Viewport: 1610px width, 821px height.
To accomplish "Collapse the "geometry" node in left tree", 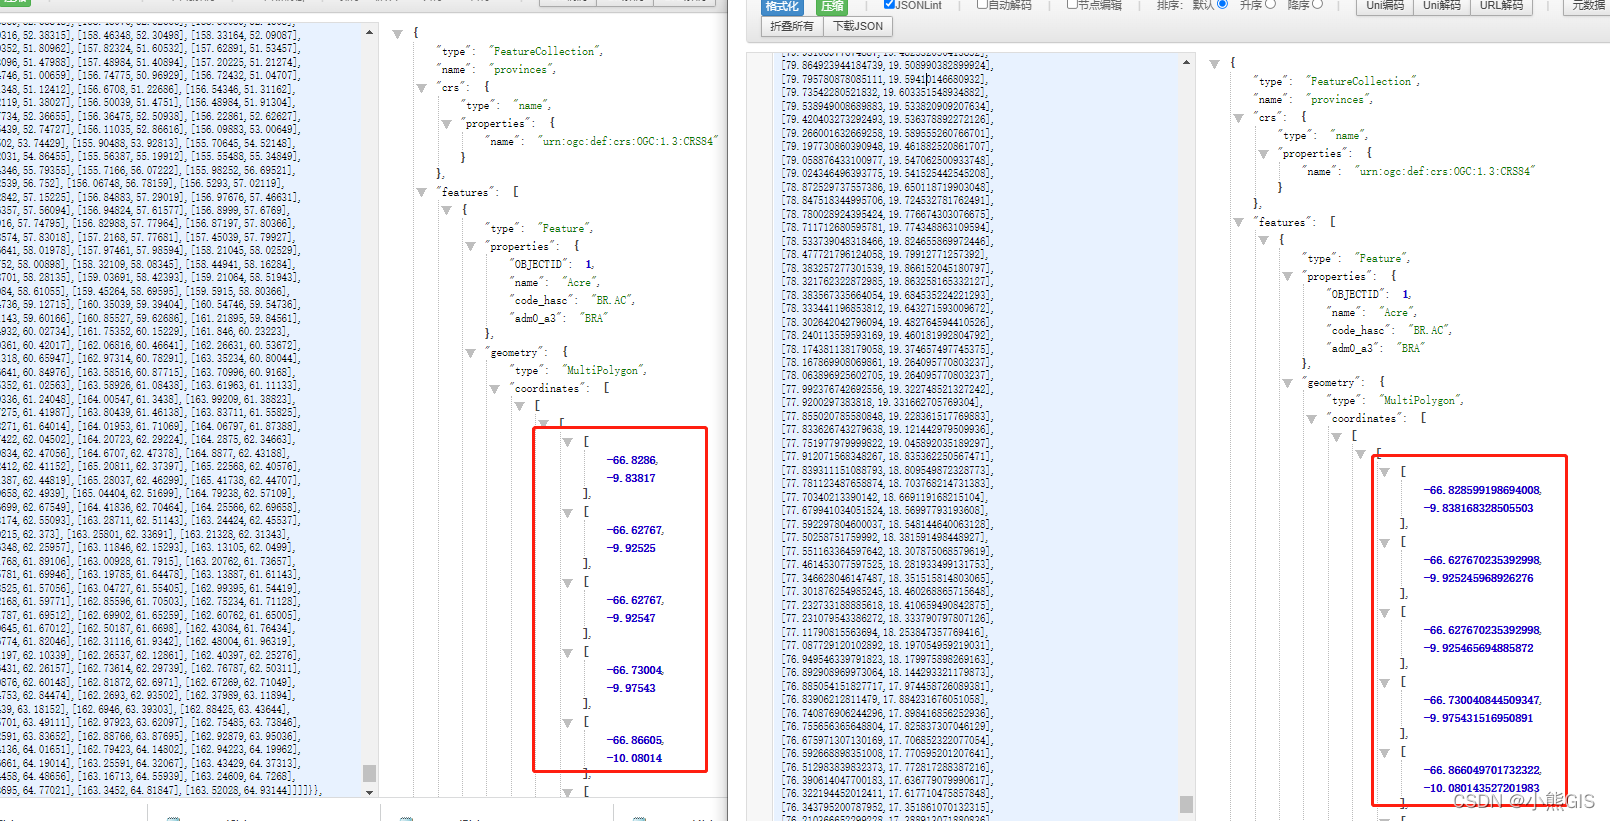I will coord(470,353).
